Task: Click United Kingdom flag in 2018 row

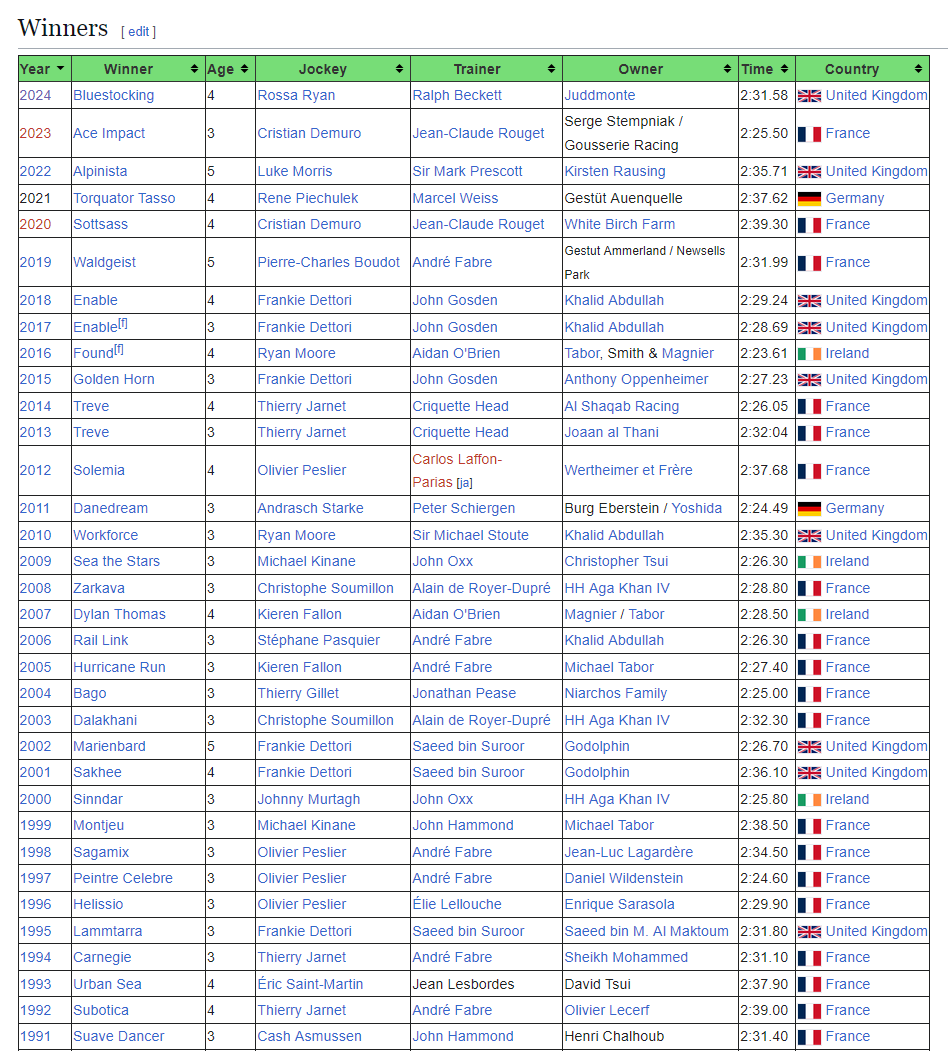Action: pos(809,301)
